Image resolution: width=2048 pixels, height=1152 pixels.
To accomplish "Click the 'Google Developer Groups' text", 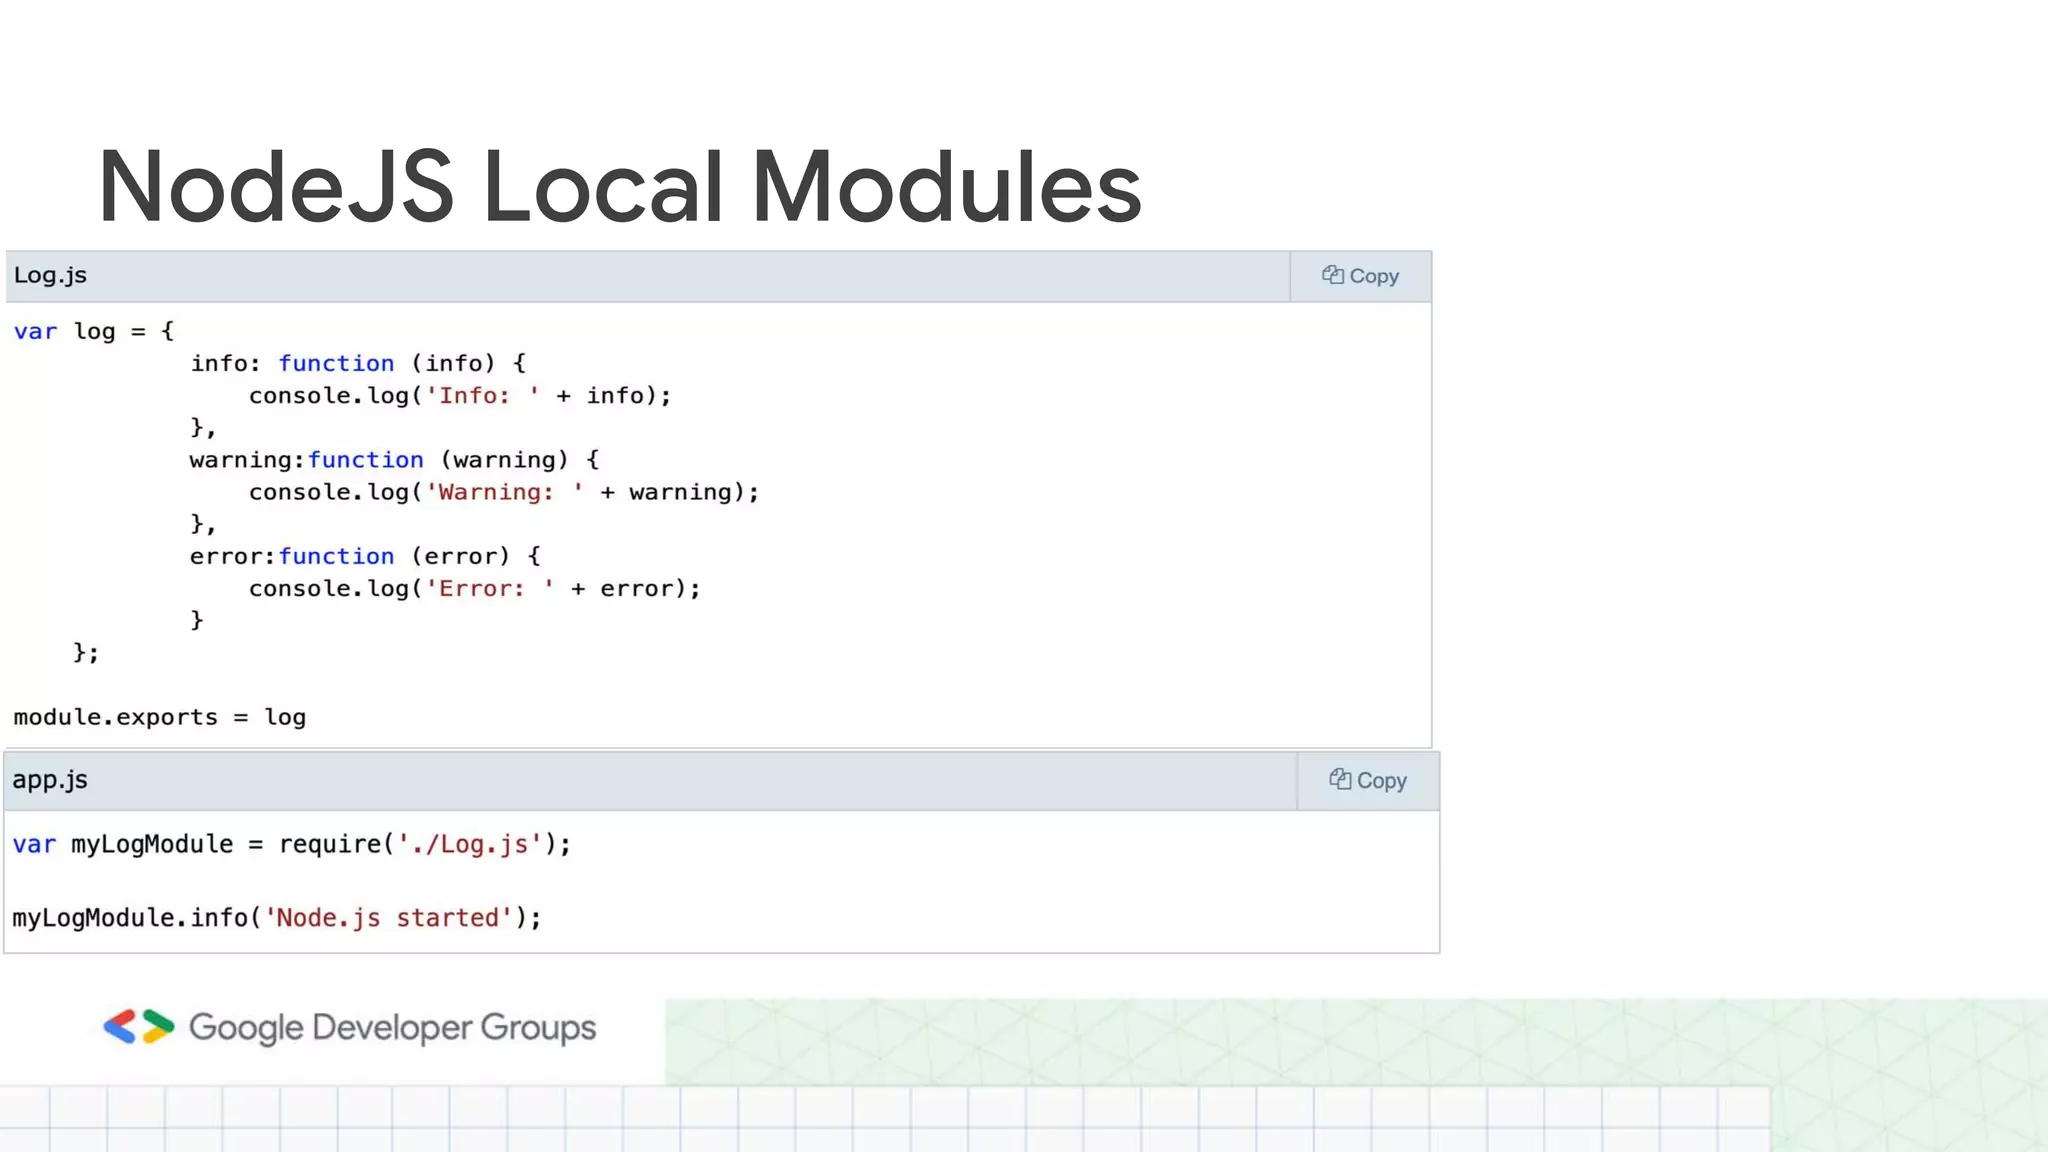I will tap(392, 1028).
